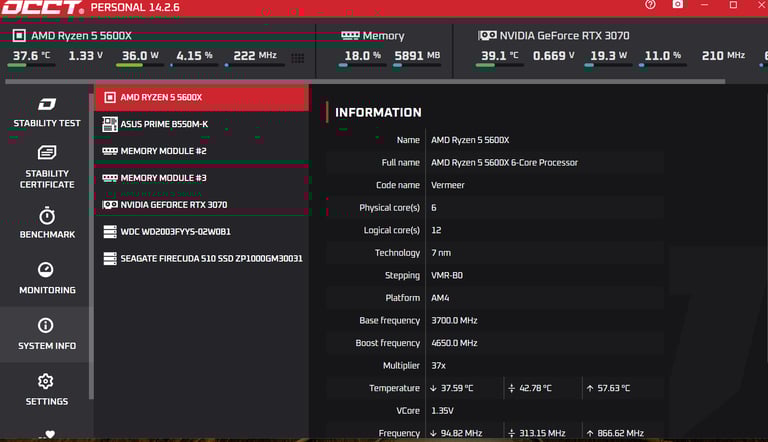Click the GPU usage 11.0 % reading
The width and height of the screenshot is (768, 442).
[x=663, y=56]
